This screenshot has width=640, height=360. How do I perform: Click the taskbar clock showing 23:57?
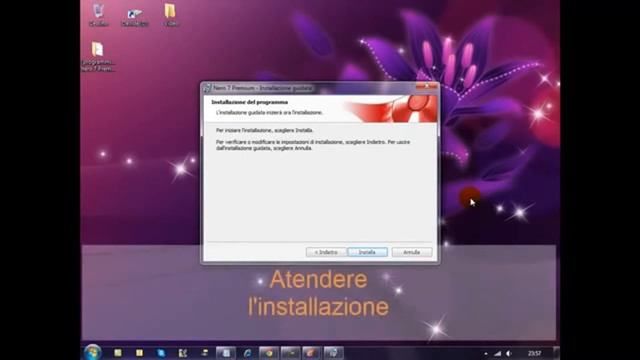click(534, 353)
